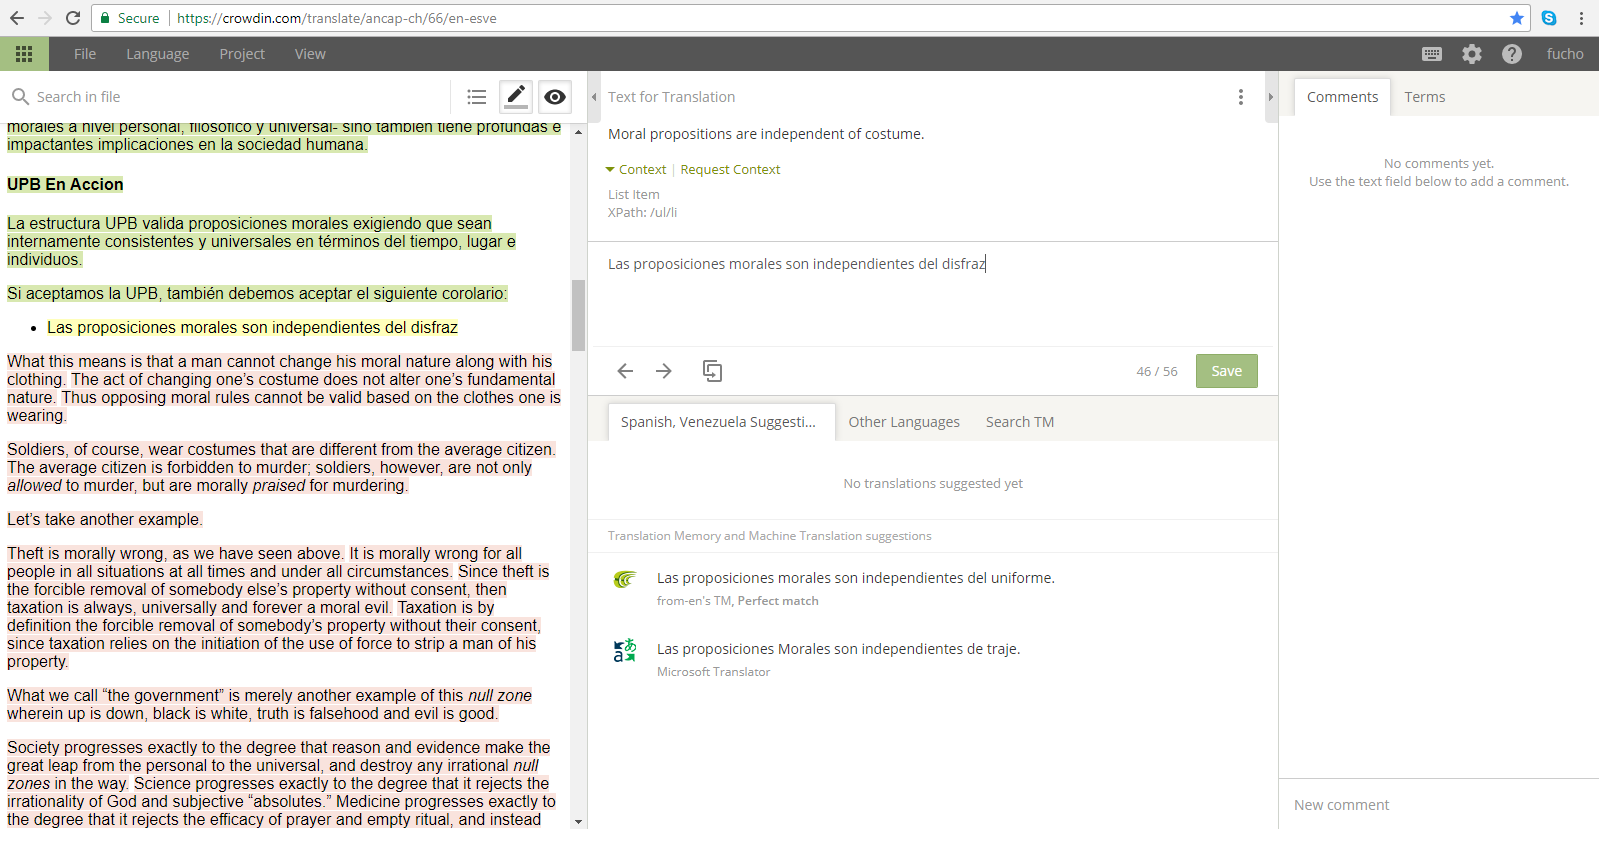Screen dimensions: 1602x862
Task: Click the browser address bar URL
Action: [x=337, y=18]
